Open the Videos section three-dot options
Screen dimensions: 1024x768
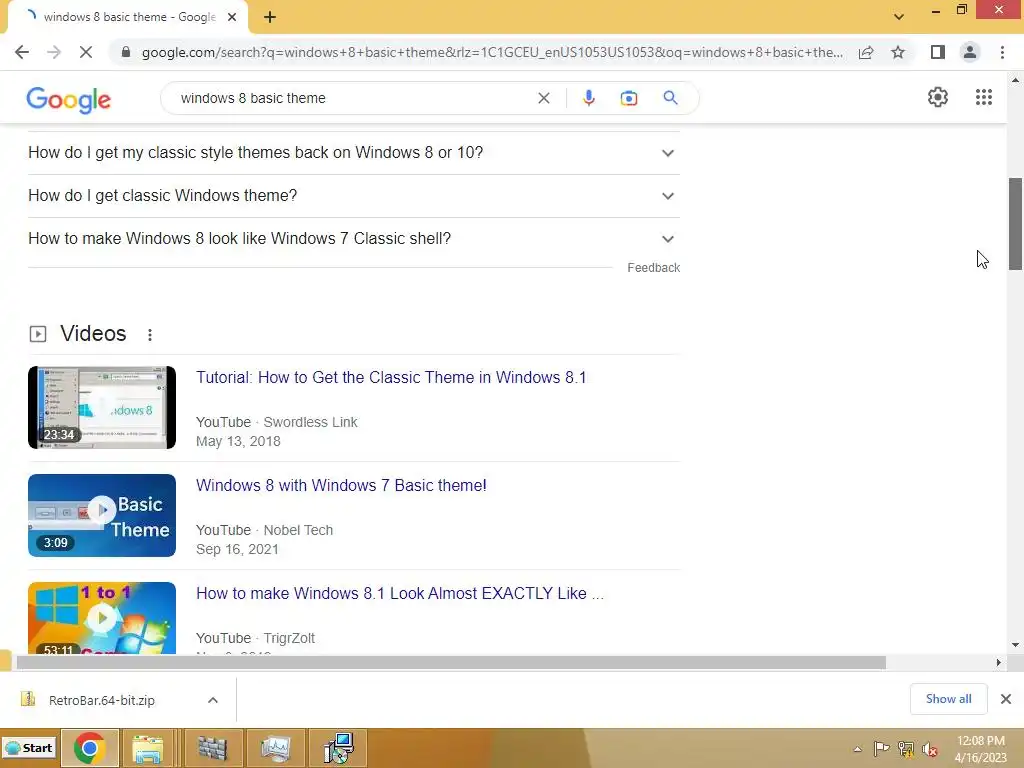point(150,335)
